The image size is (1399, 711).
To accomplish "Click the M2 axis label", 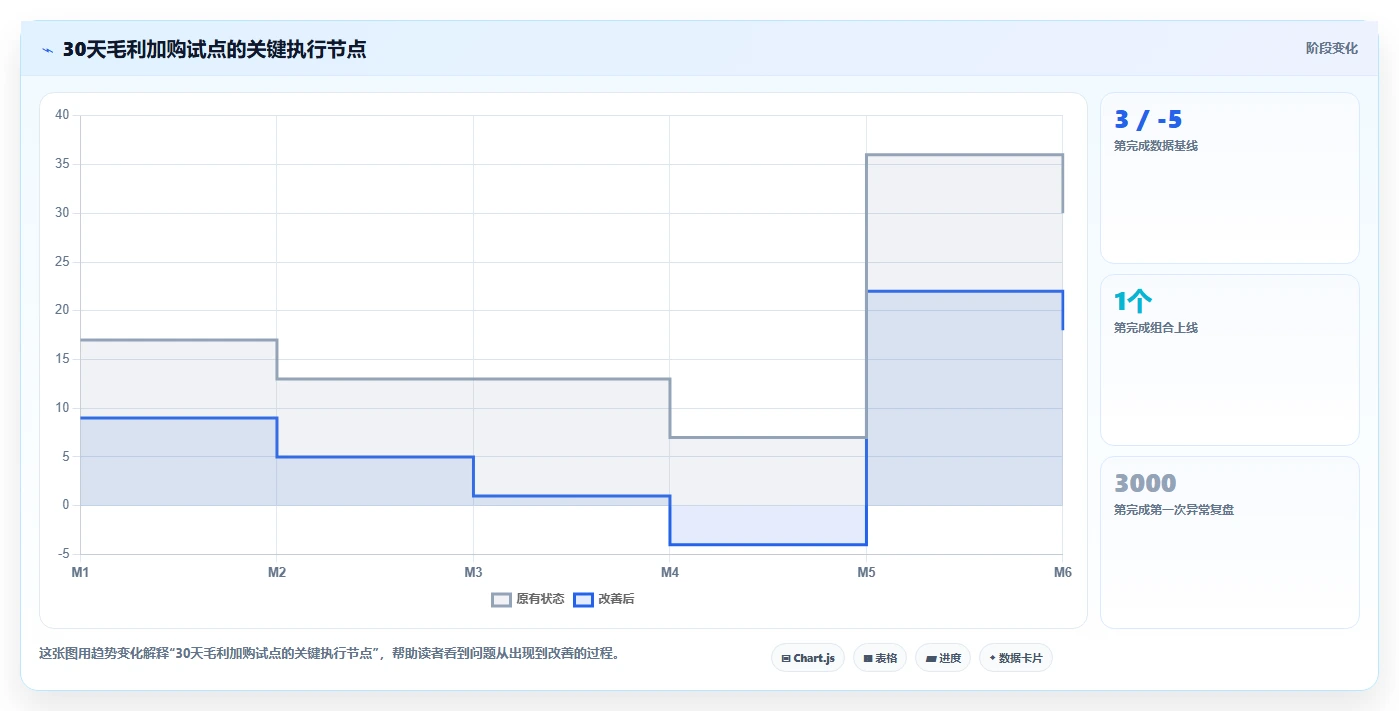I will pyautogui.click(x=277, y=573).
